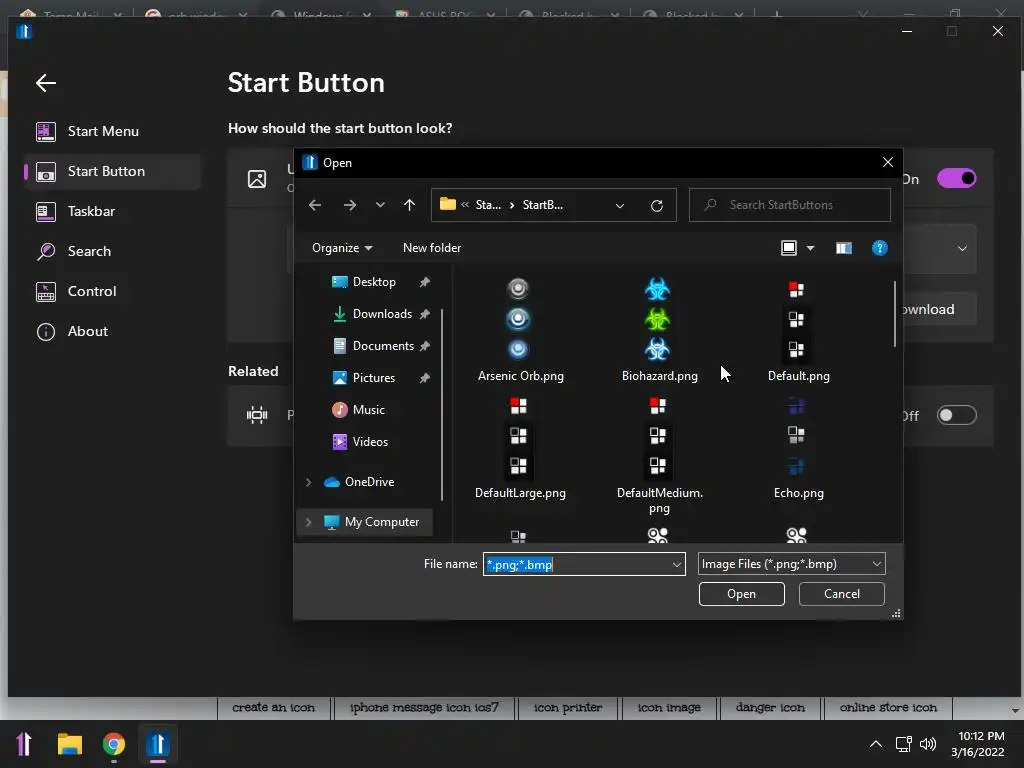Image resolution: width=1024 pixels, height=768 pixels.
Task: Open the view options dropdown arrow
Action: coord(810,248)
